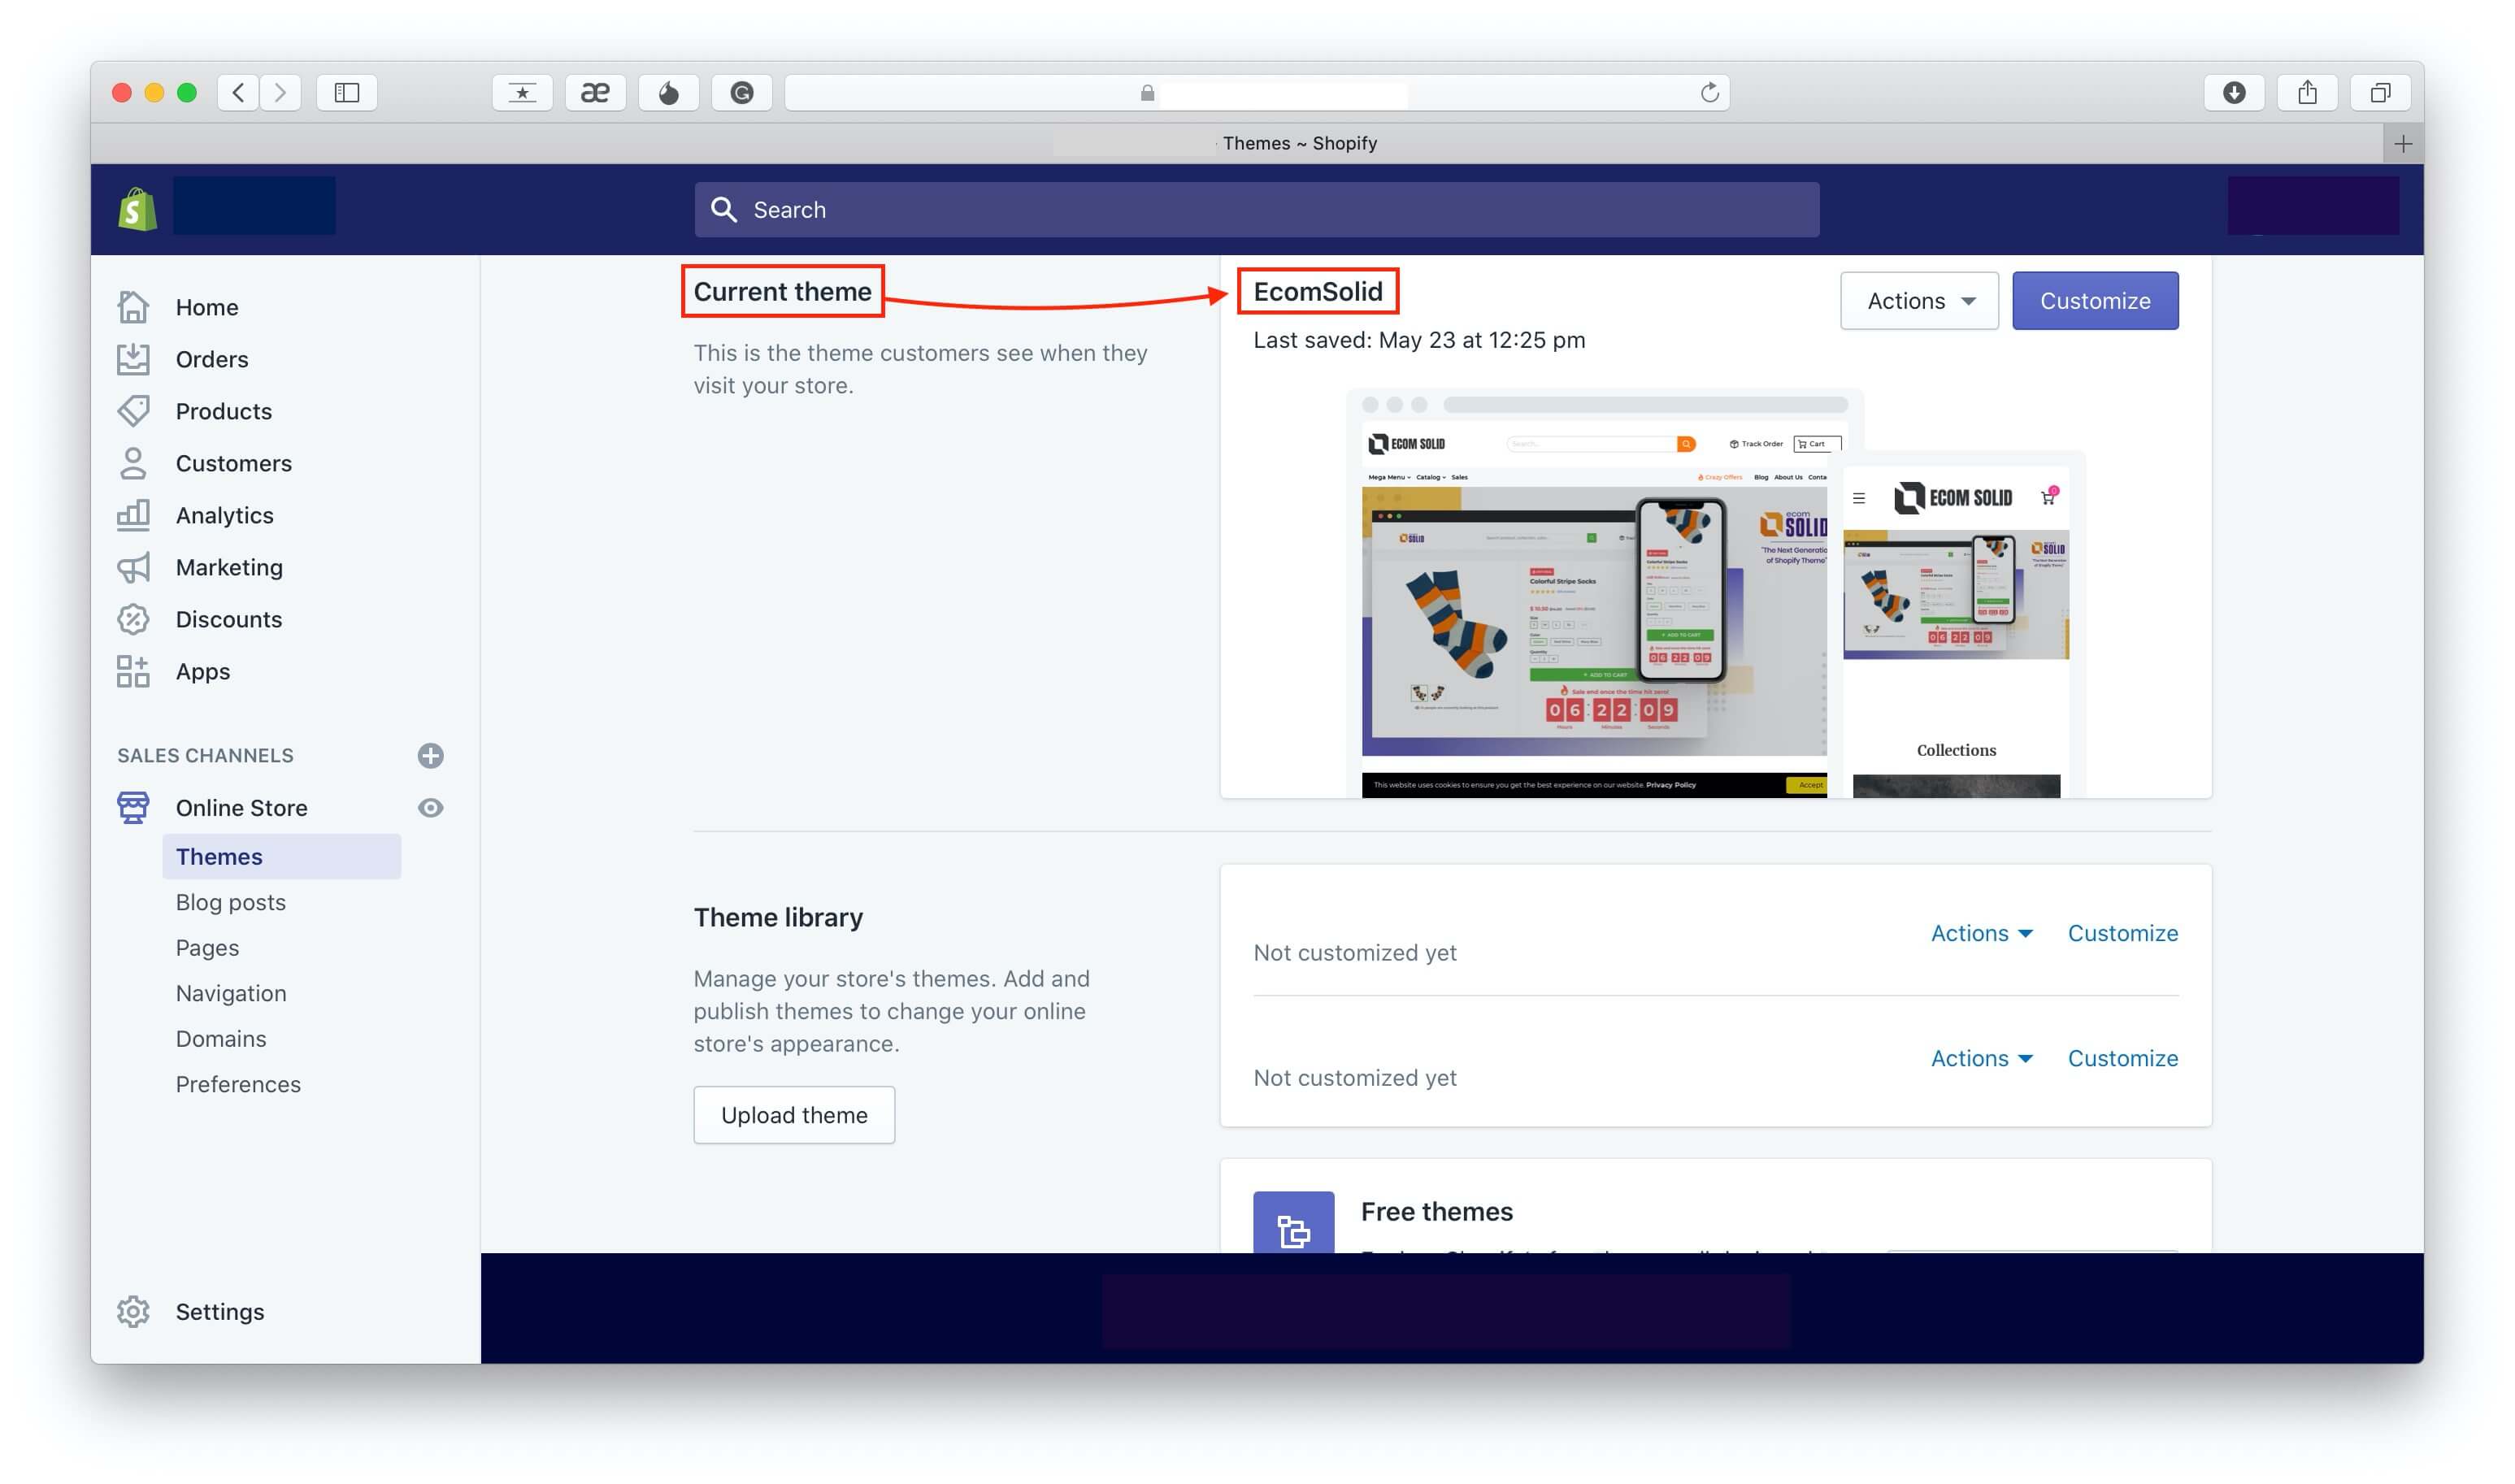Click the Upload theme button
Image resolution: width=2515 pixels, height=1484 pixels.
coord(795,1115)
